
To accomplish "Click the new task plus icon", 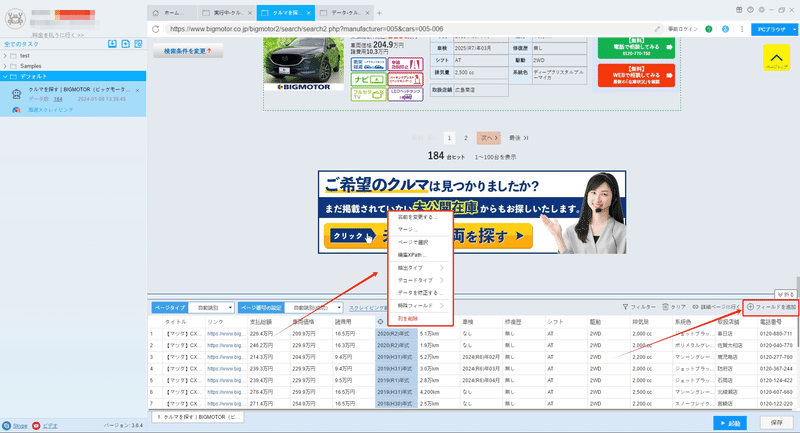I will click(x=126, y=44).
